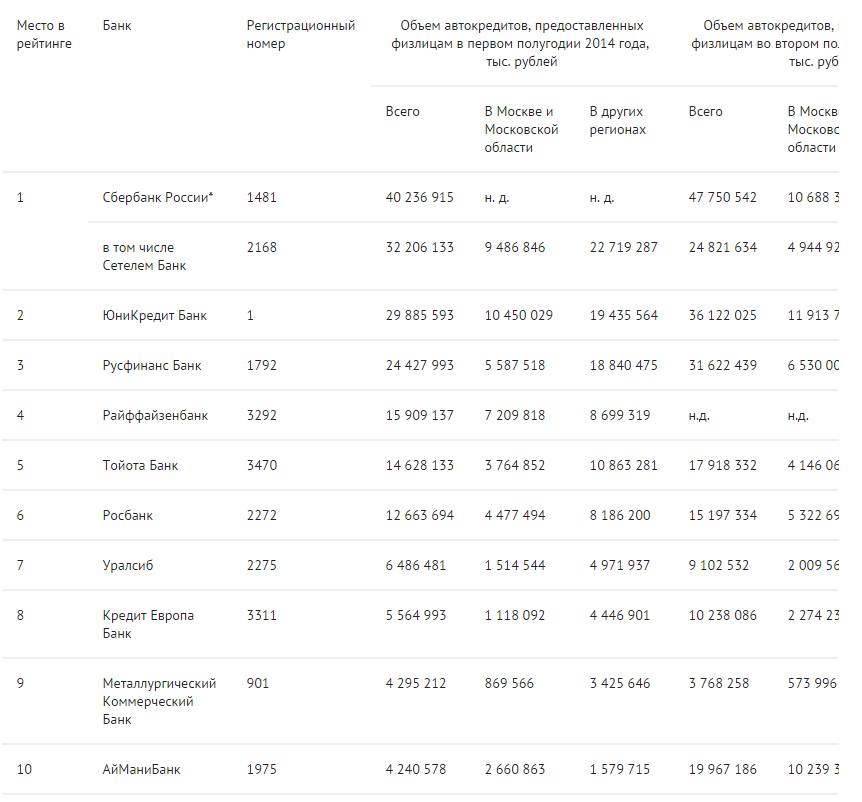Select the value 3 768 258
Screen dimensions: 862x802
[x=719, y=684]
